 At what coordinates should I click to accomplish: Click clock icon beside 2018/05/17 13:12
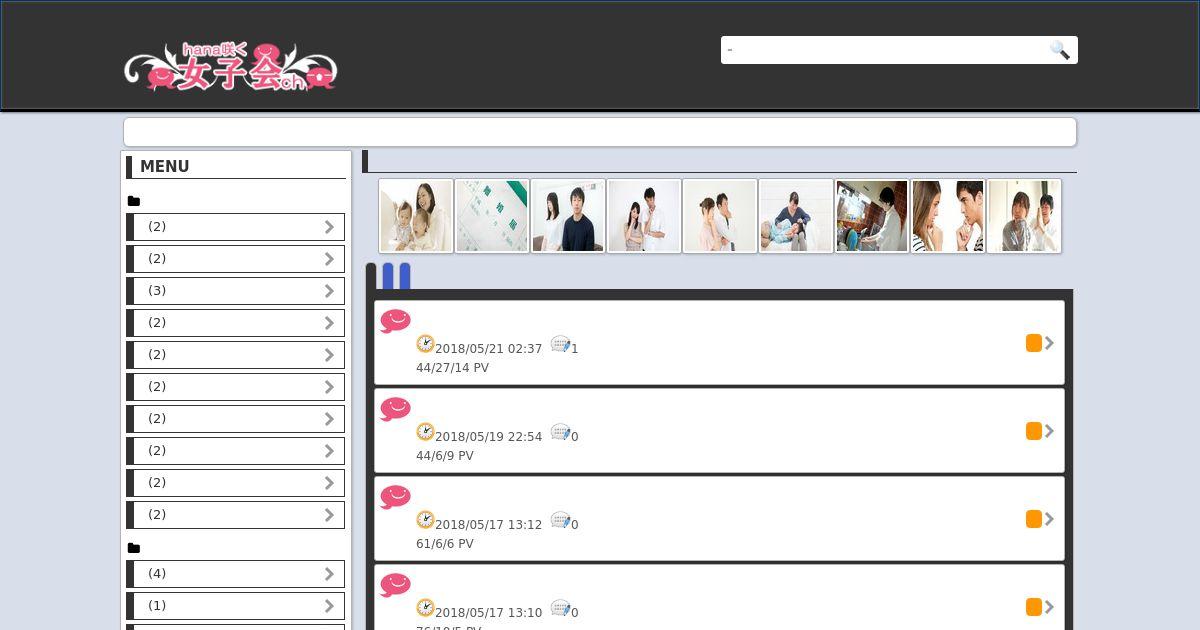click(425, 520)
